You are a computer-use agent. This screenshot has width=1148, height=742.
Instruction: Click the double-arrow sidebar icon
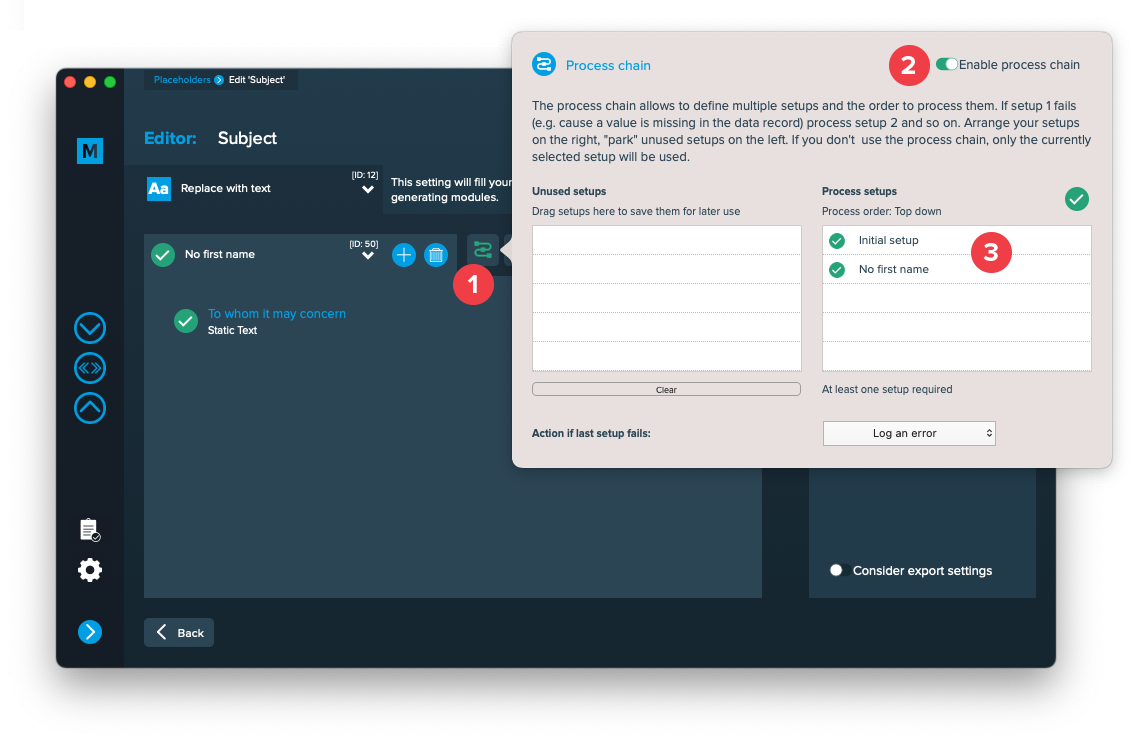click(90, 368)
